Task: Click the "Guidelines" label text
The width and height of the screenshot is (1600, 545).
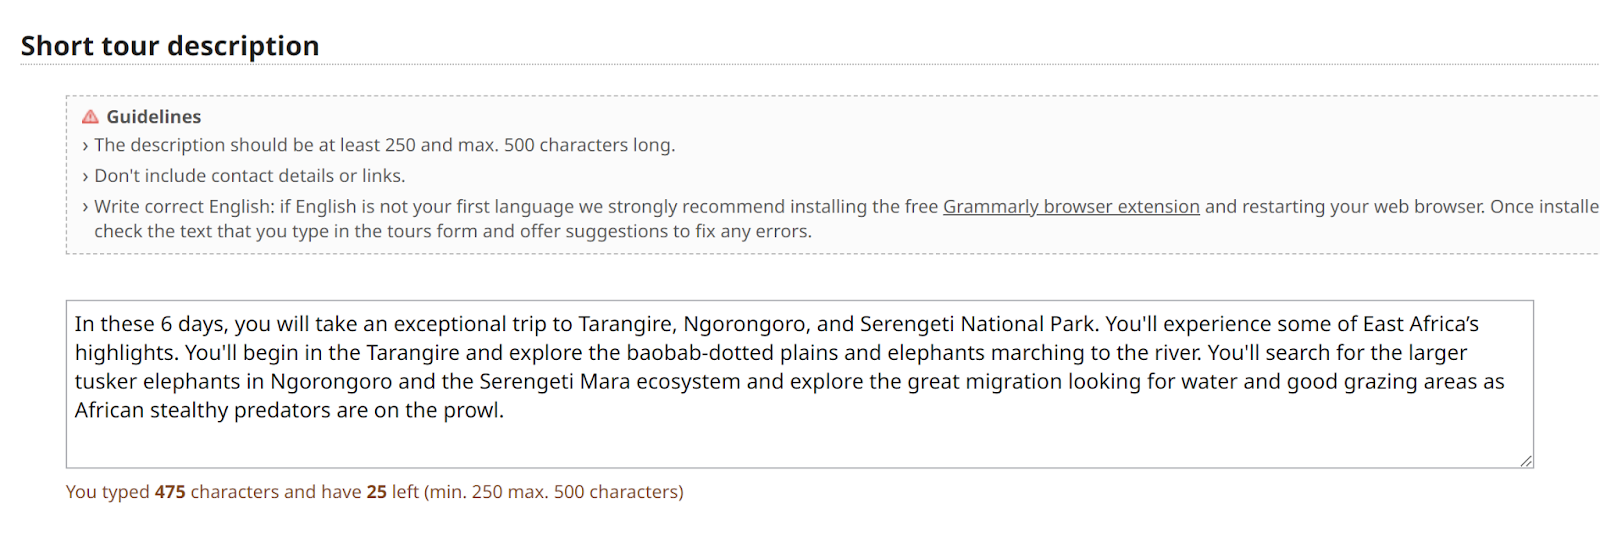Action: coord(153,117)
